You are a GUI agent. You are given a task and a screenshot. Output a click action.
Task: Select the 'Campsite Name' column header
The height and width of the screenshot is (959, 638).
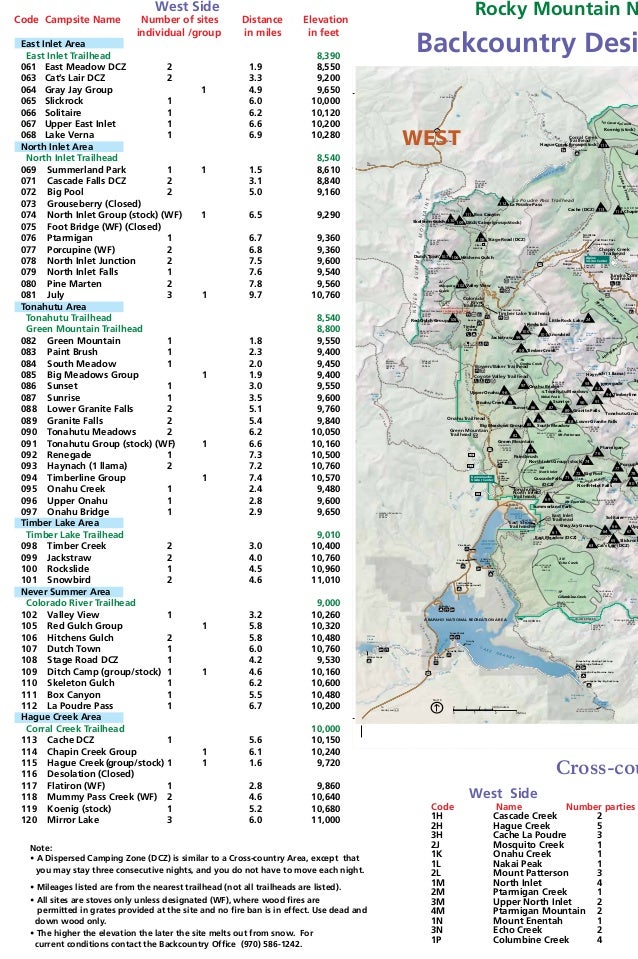[x=83, y=20]
